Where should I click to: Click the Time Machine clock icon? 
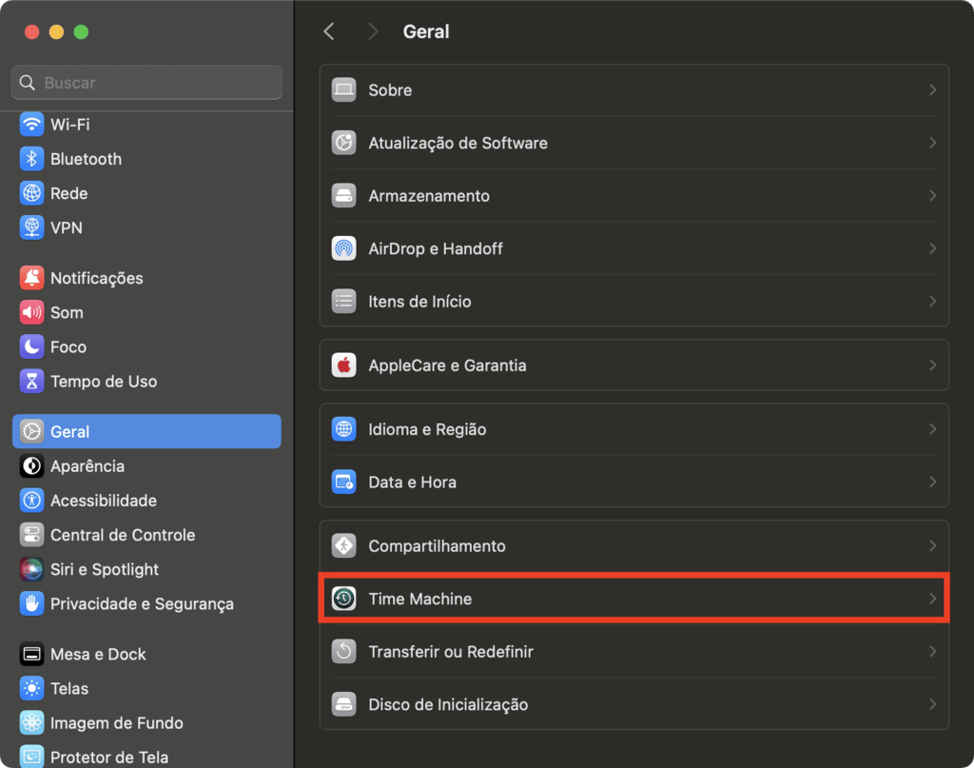[344, 599]
